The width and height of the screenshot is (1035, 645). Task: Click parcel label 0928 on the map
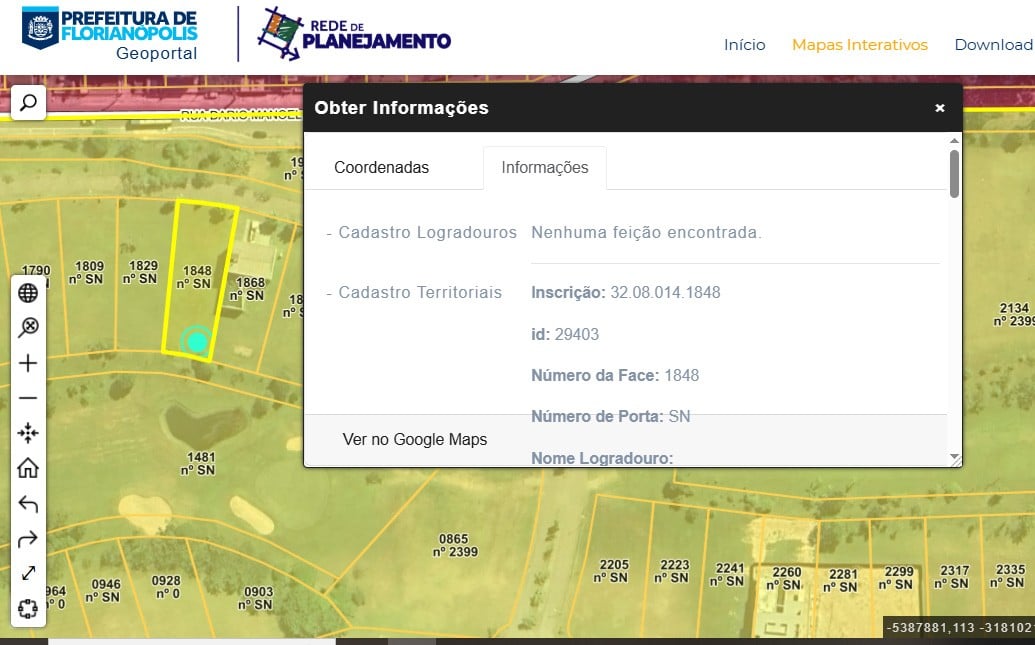click(x=165, y=586)
